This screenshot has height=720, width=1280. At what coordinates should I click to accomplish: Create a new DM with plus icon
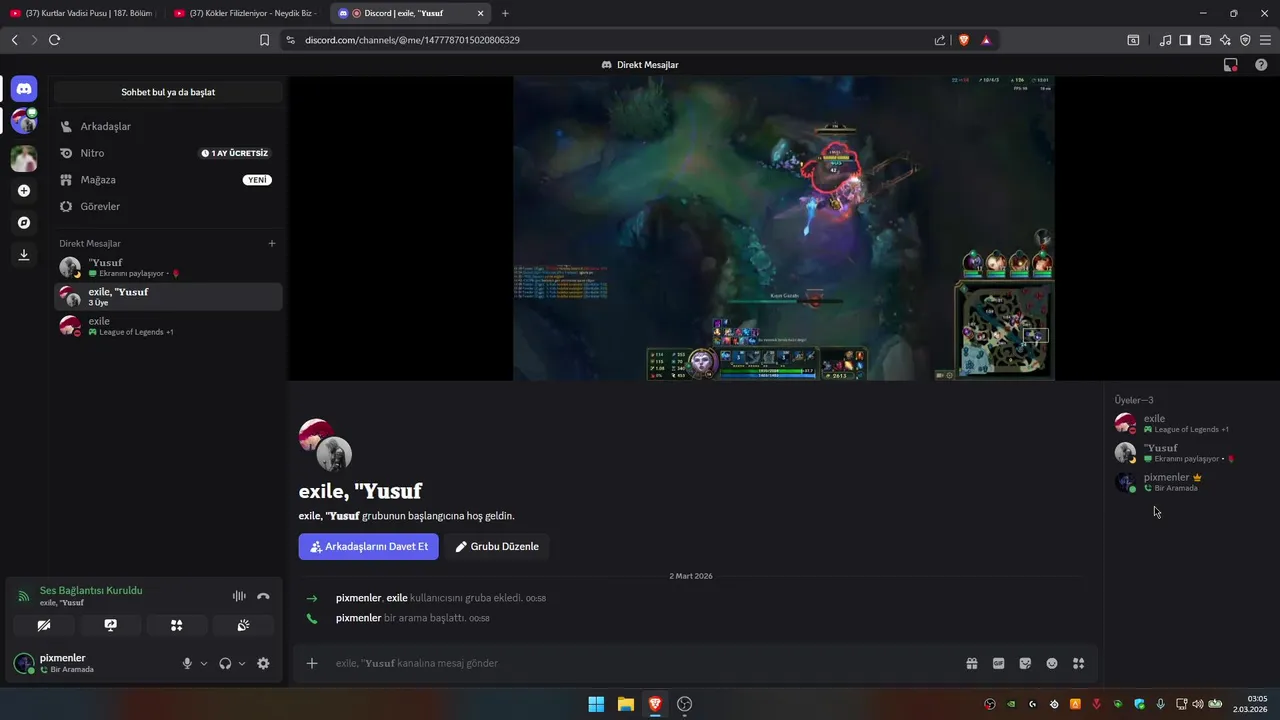pos(271,243)
